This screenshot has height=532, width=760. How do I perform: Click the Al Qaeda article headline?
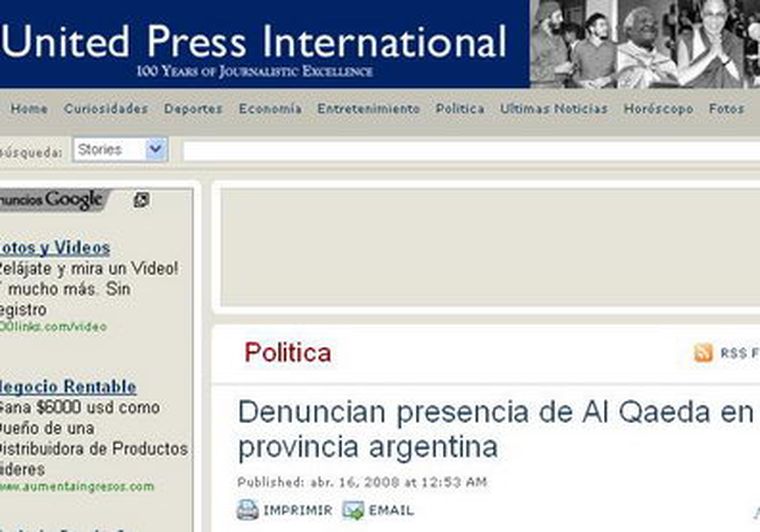(x=495, y=429)
